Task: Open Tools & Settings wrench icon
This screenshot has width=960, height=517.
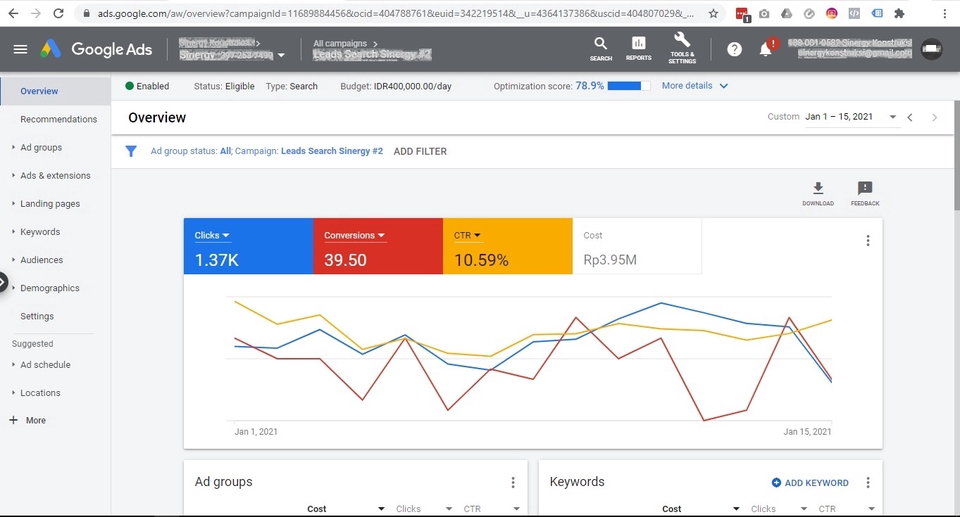Action: pyautogui.click(x=682, y=48)
